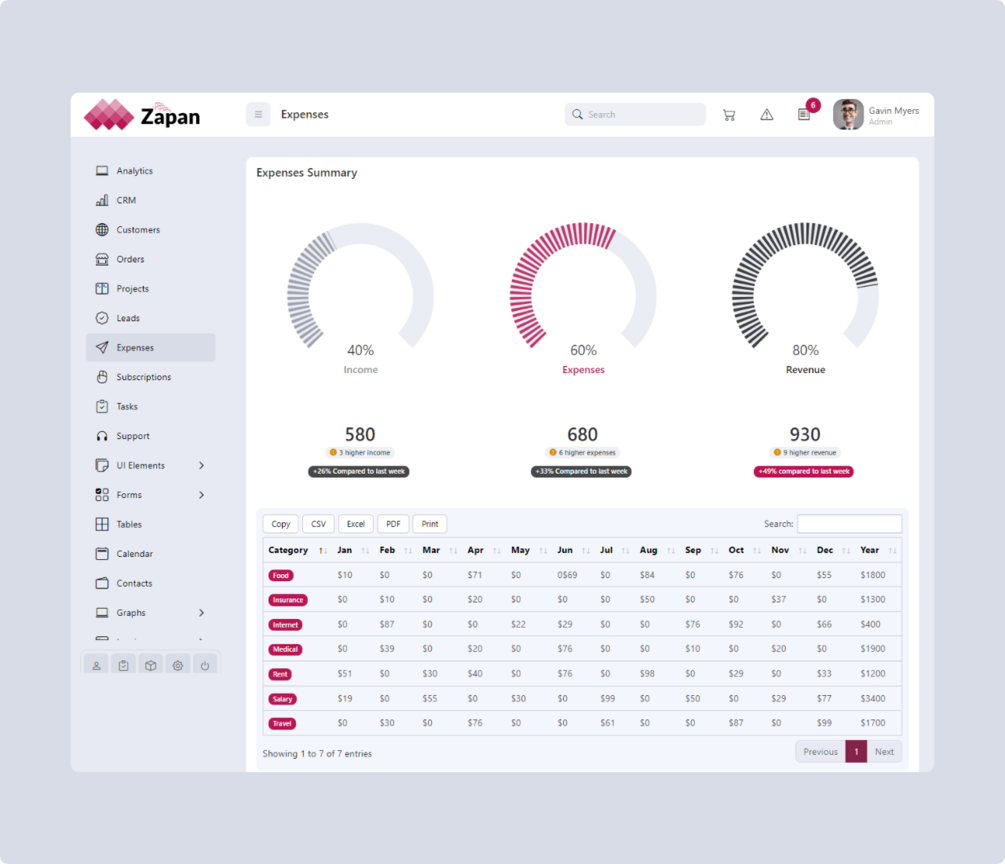Select Leads in the sidebar

pos(151,318)
